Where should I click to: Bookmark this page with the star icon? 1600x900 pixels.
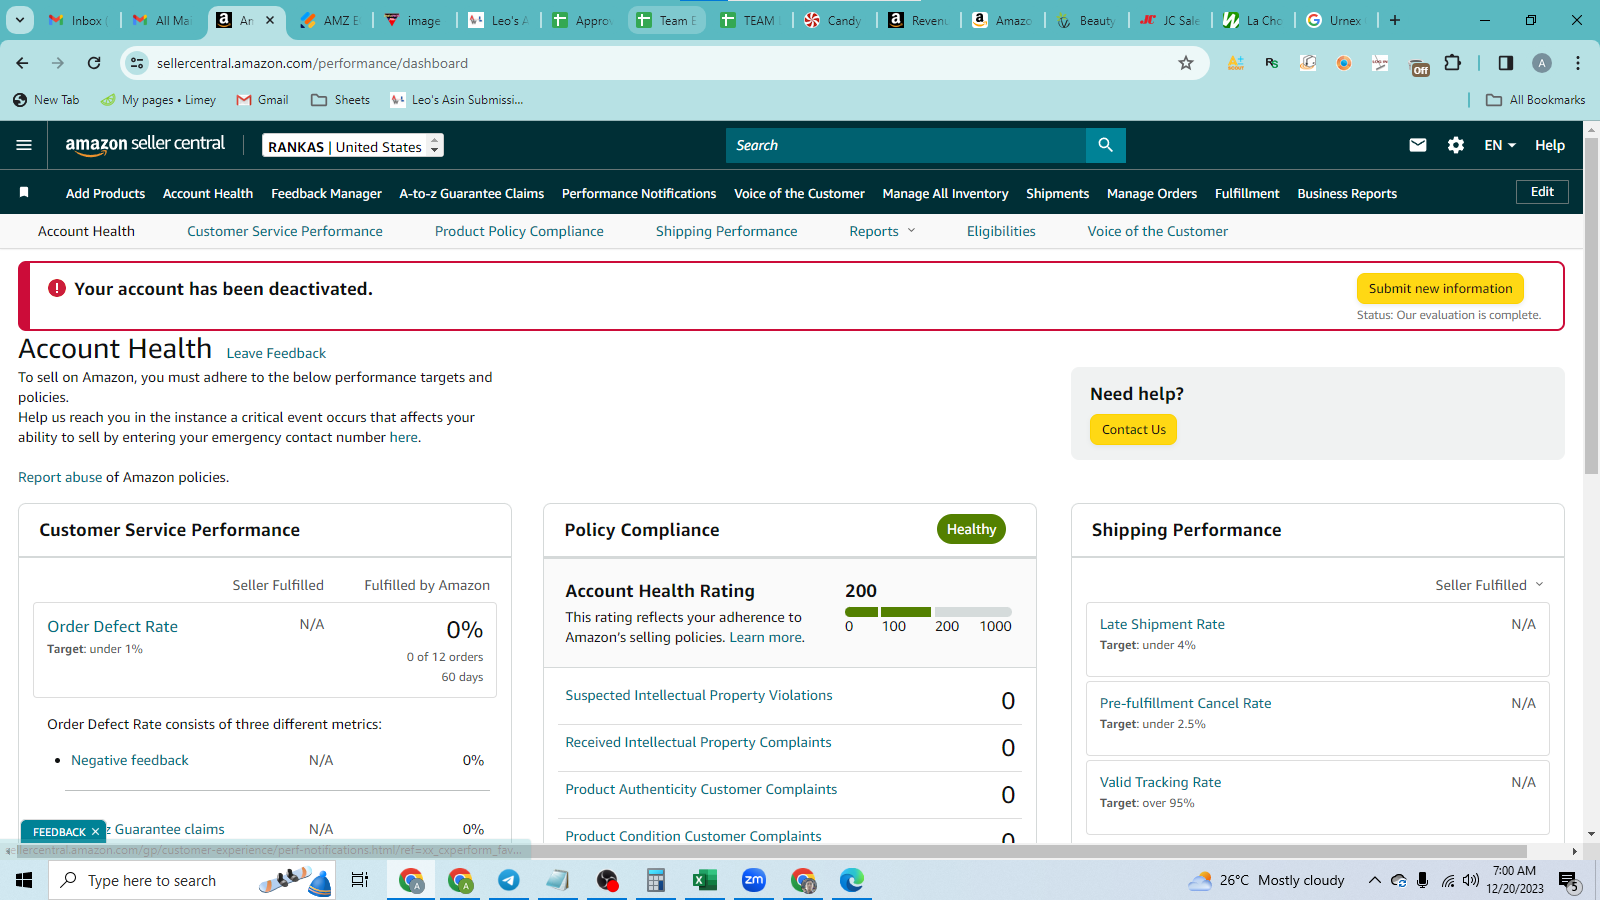point(1186,63)
